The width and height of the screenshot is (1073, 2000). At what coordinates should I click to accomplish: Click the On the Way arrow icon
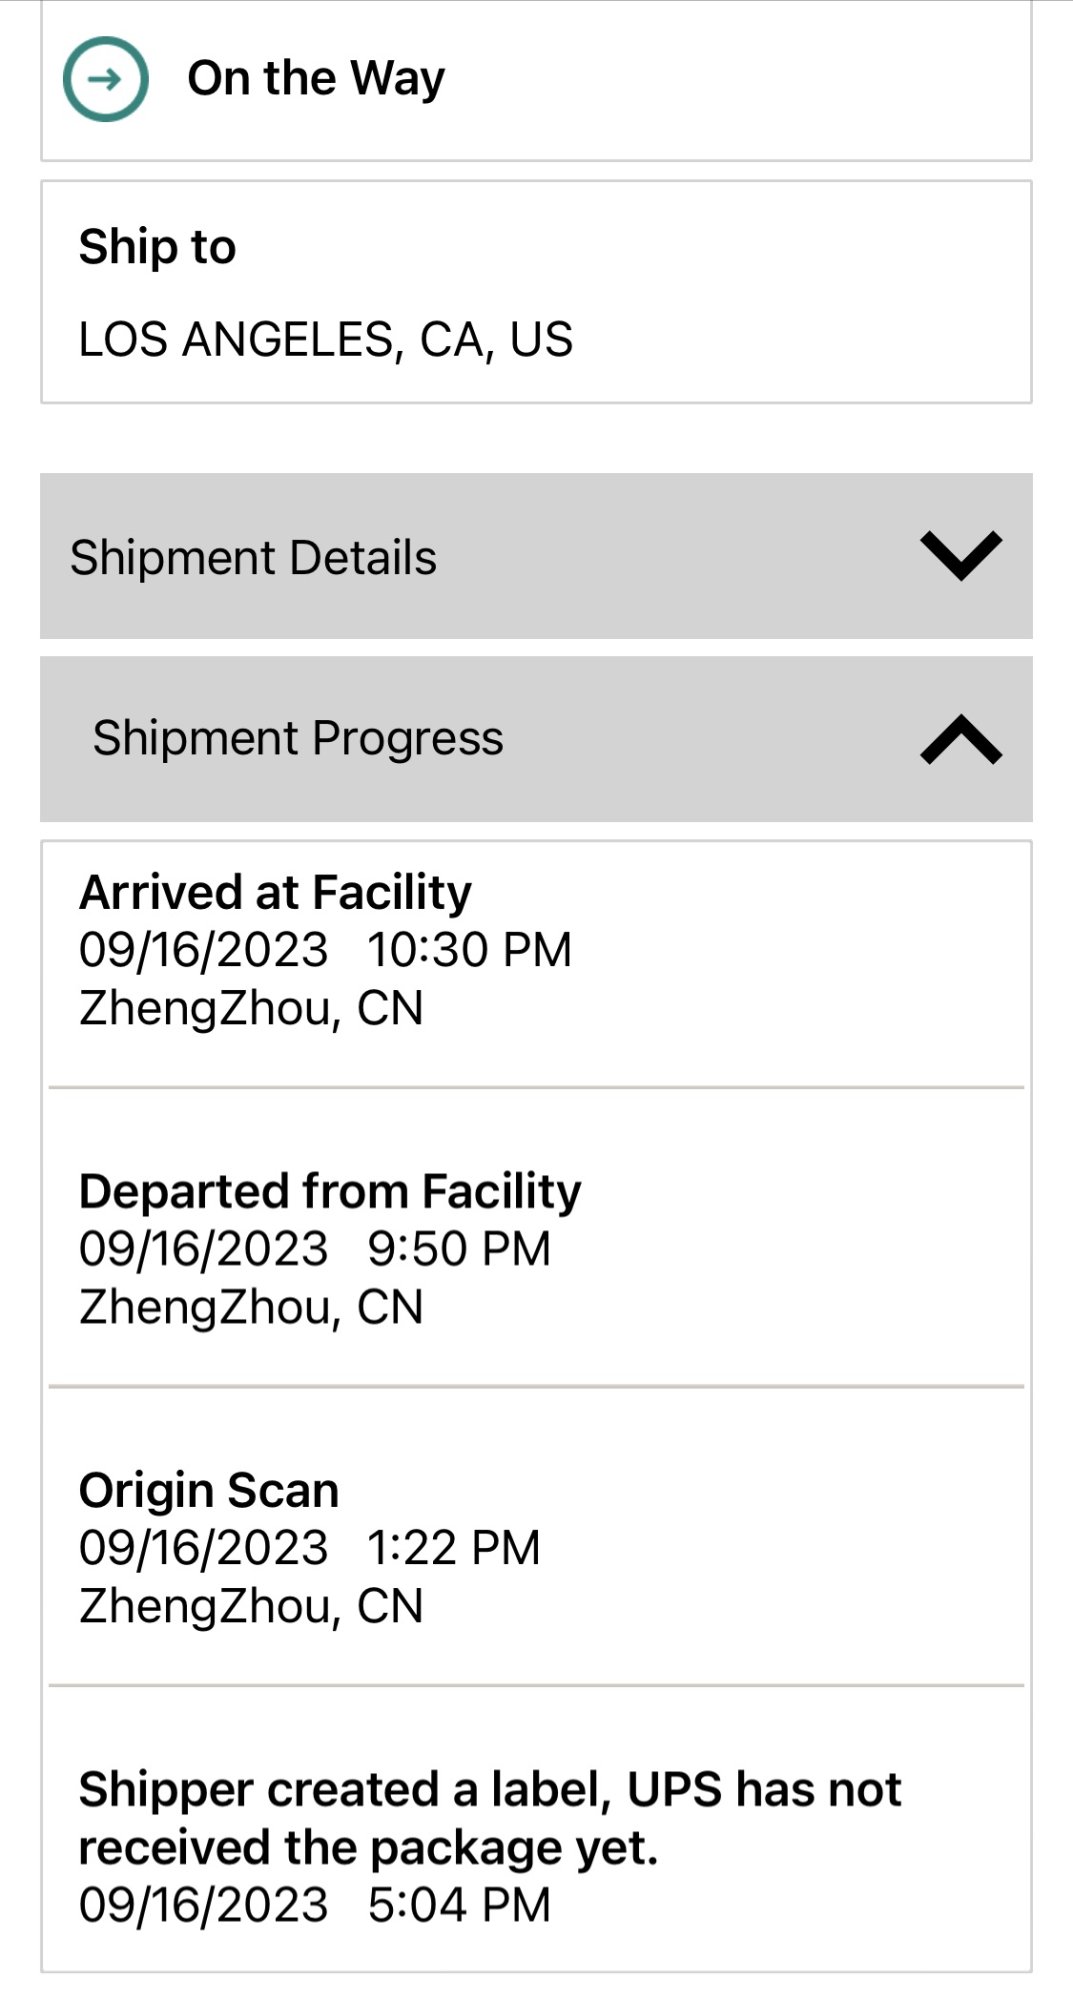pyautogui.click(x=106, y=79)
